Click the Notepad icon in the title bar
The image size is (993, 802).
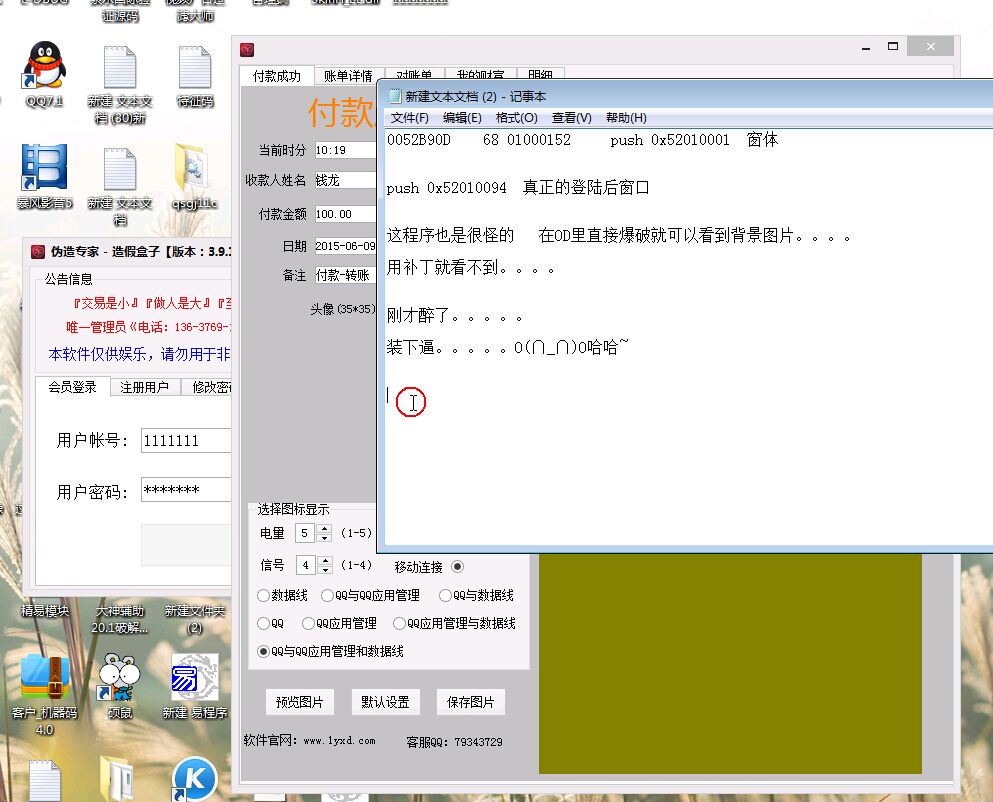[394, 96]
